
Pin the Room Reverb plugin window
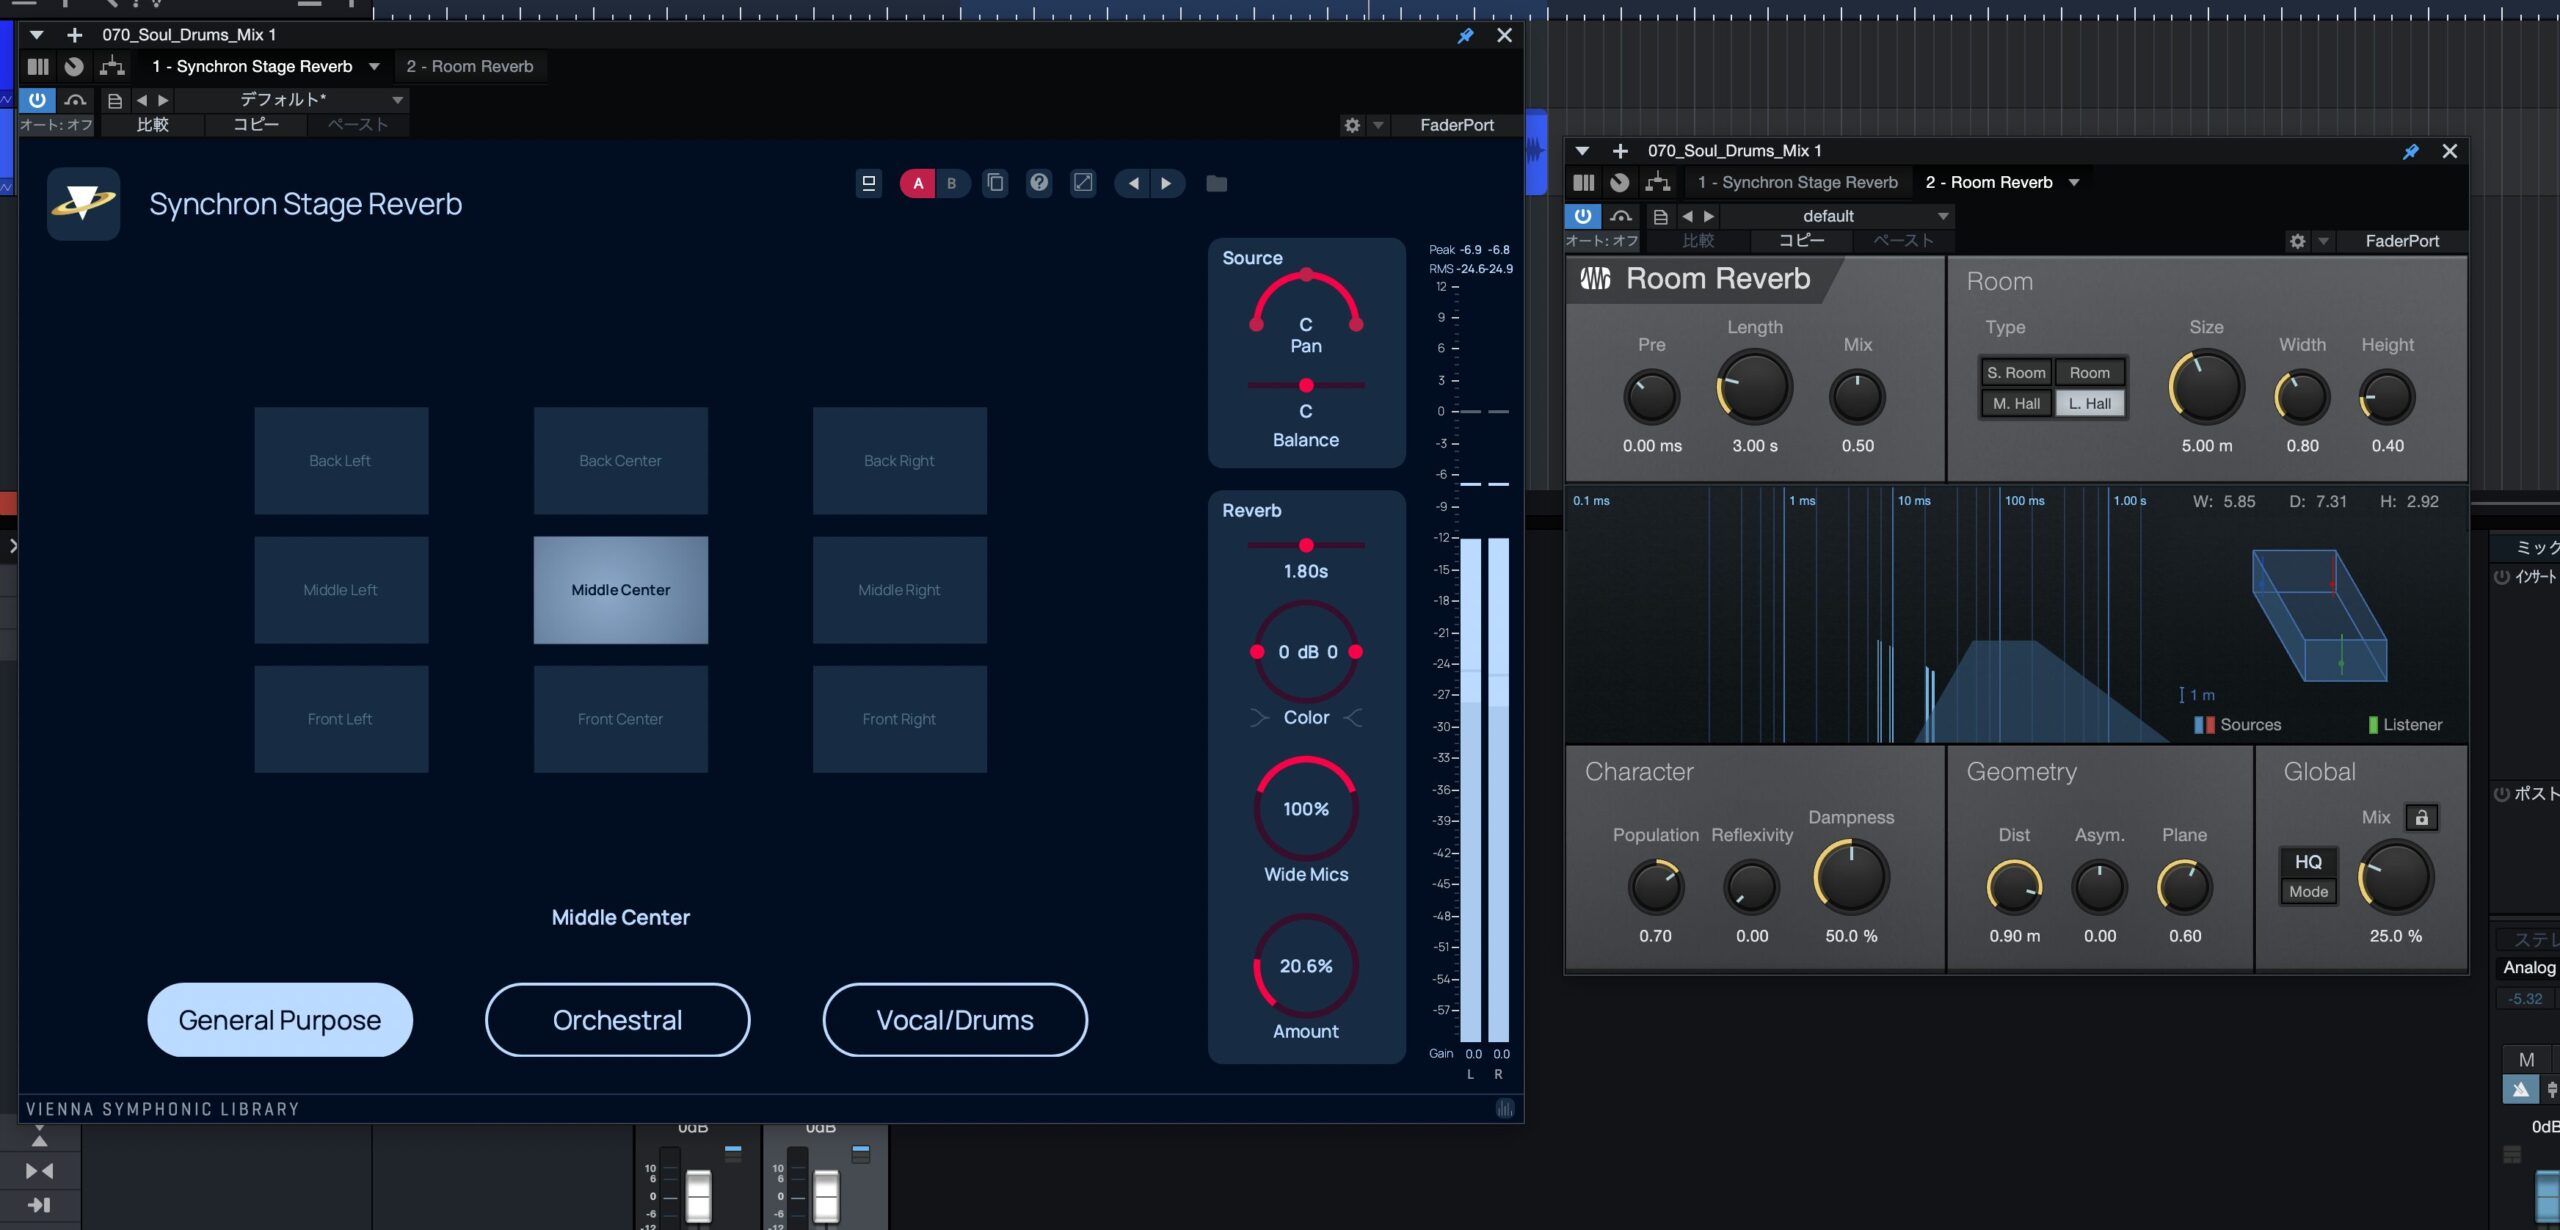pyautogui.click(x=2410, y=151)
